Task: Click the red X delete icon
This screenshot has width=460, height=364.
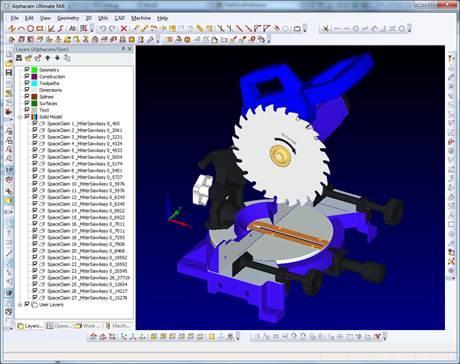Action: click(x=124, y=29)
